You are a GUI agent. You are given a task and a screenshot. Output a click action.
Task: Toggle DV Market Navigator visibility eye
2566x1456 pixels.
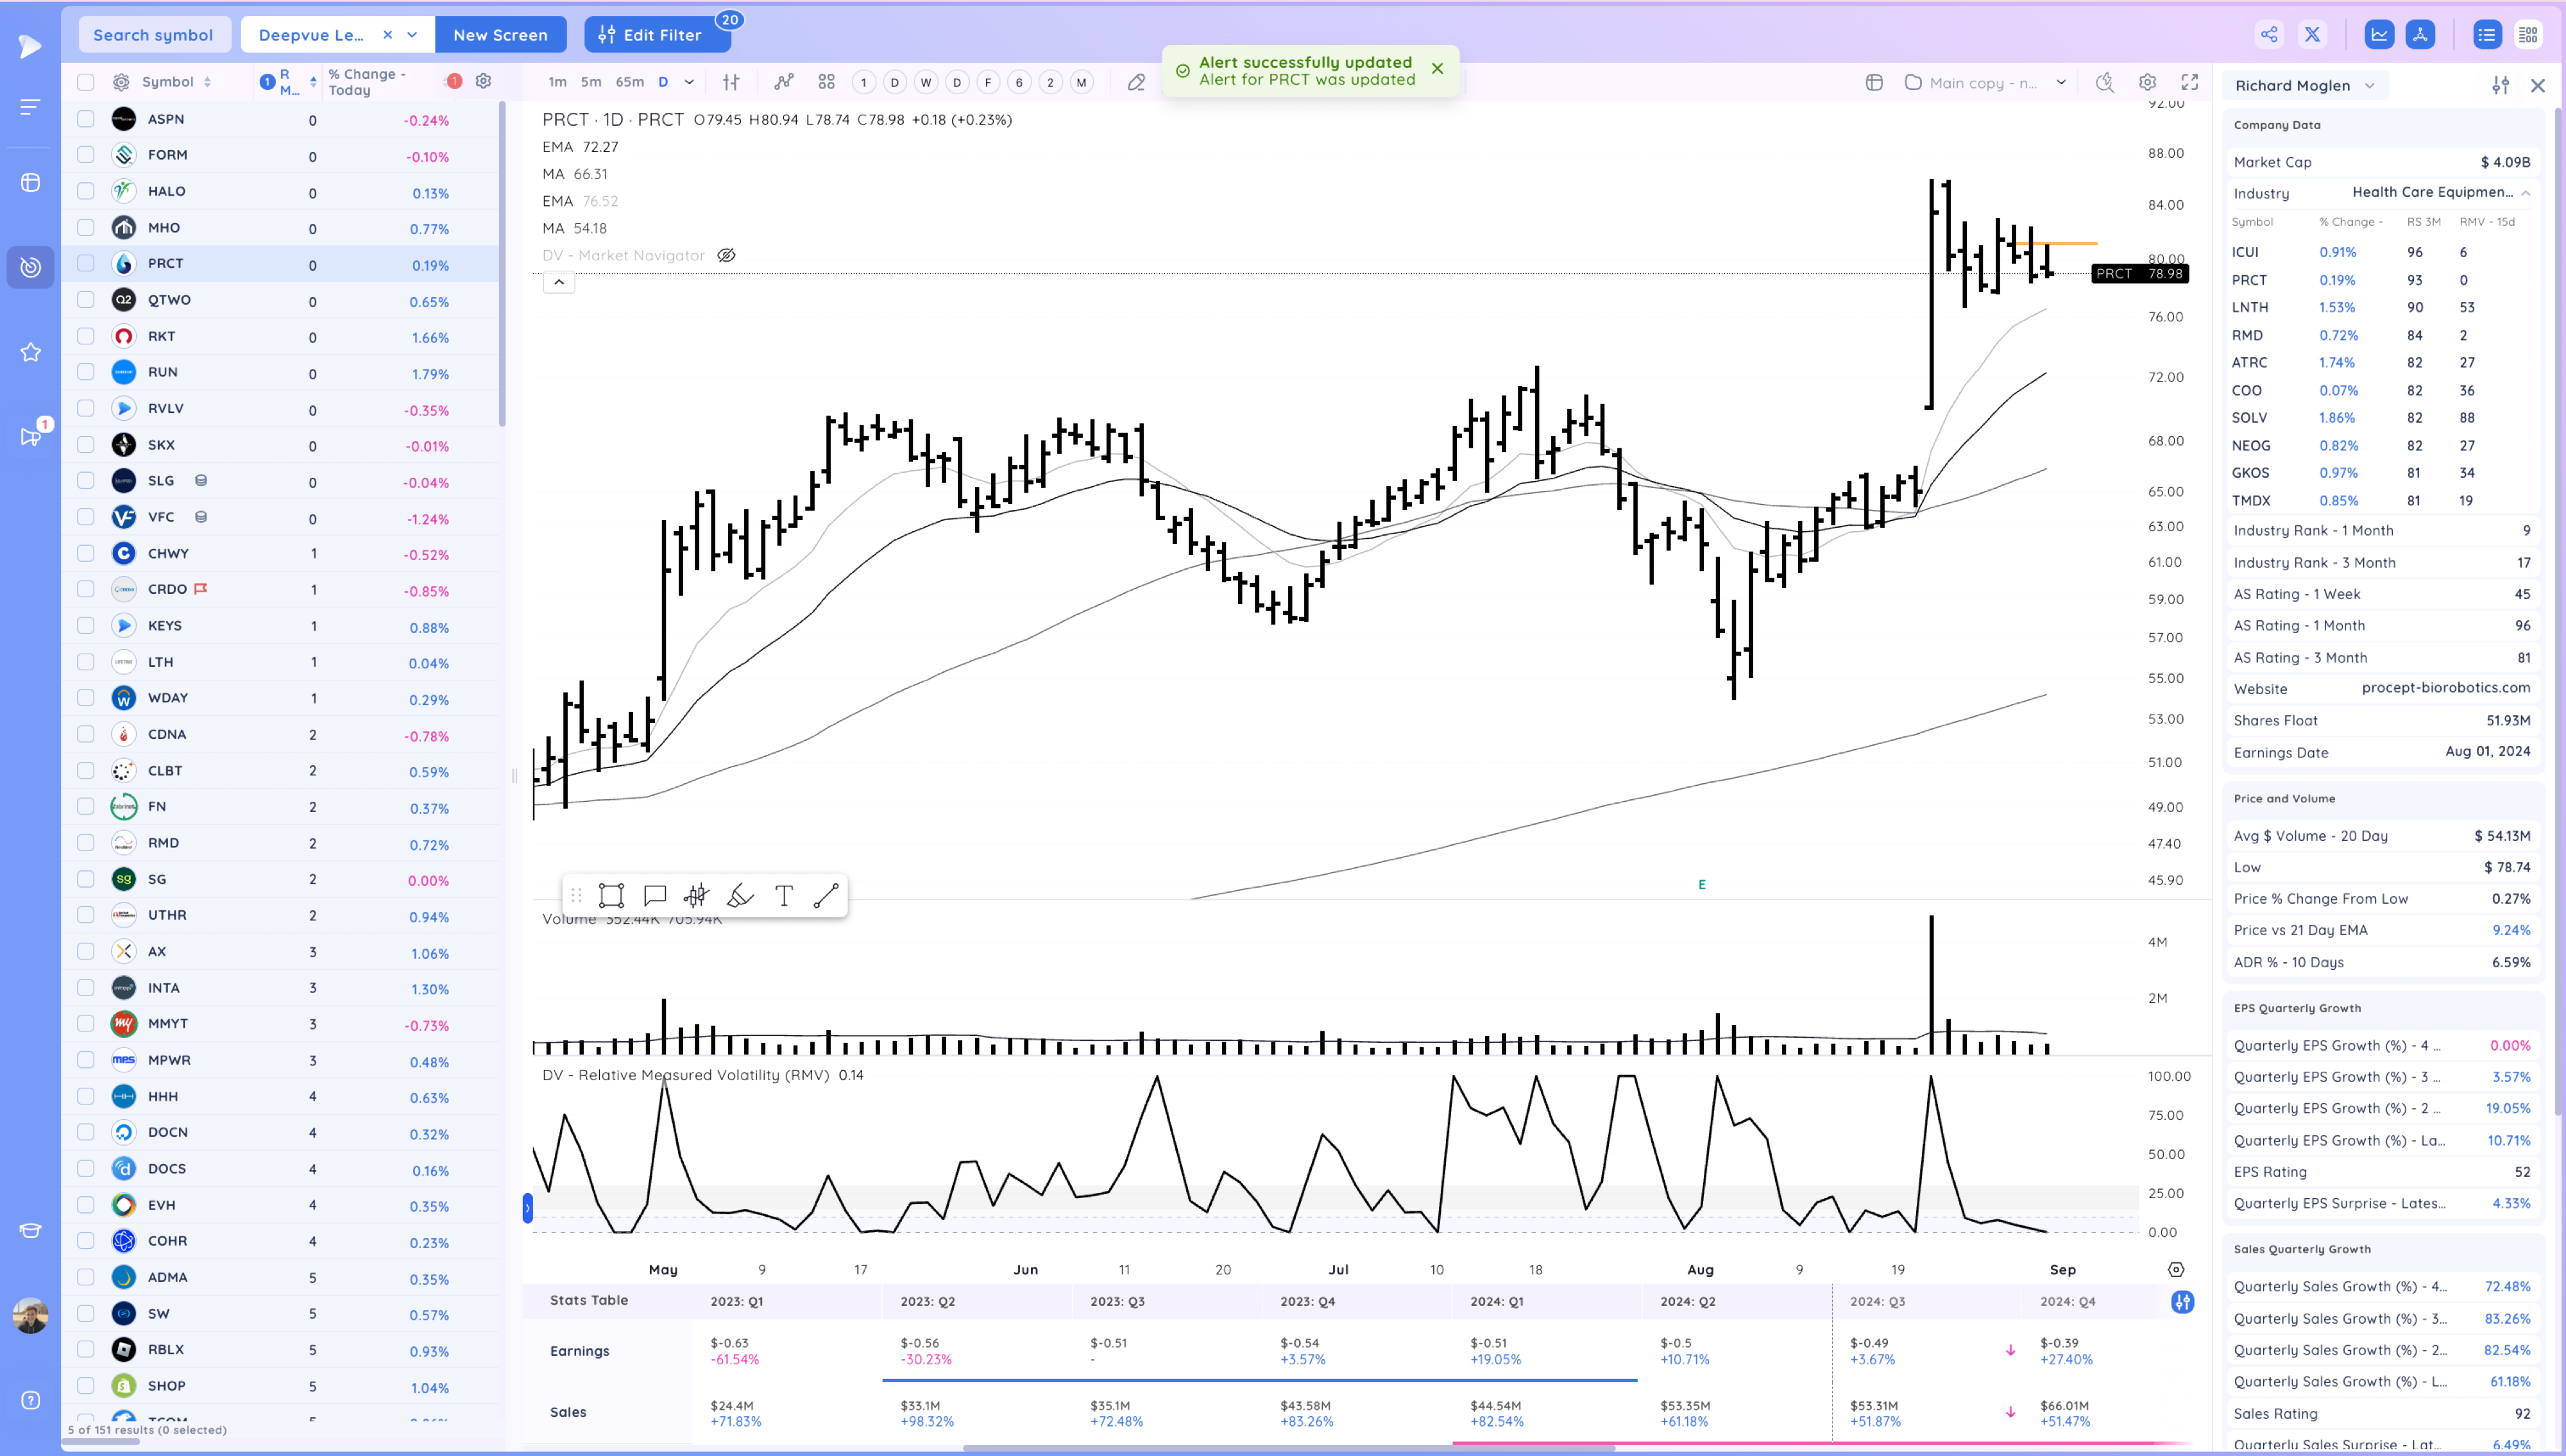pyautogui.click(x=727, y=255)
